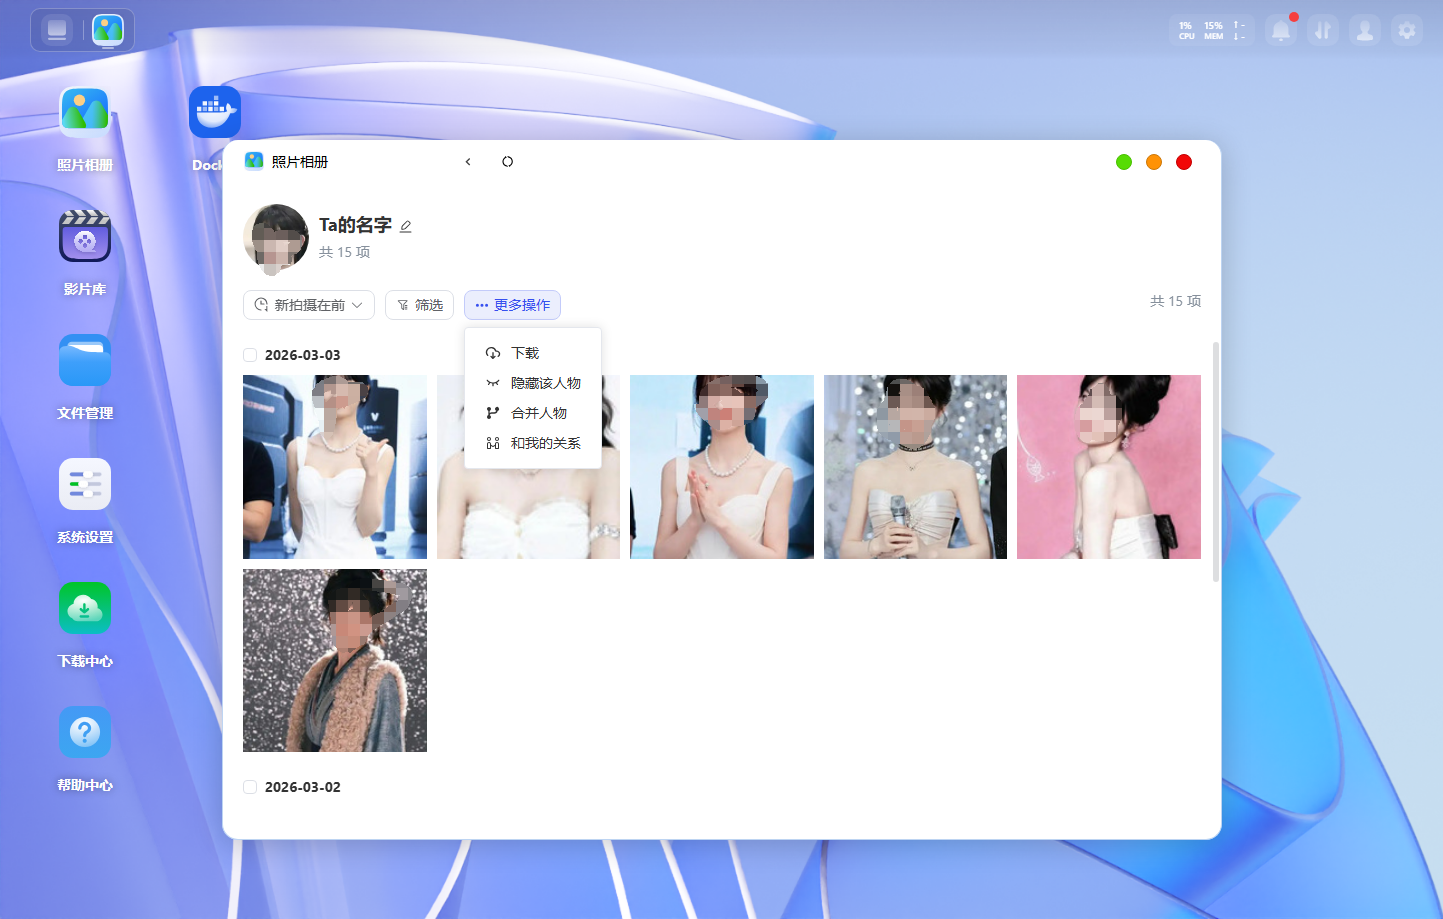The width and height of the screenshot is (1443, 919).
Task: Launch 下载中心 from the desktop
Action: [85, 608]
